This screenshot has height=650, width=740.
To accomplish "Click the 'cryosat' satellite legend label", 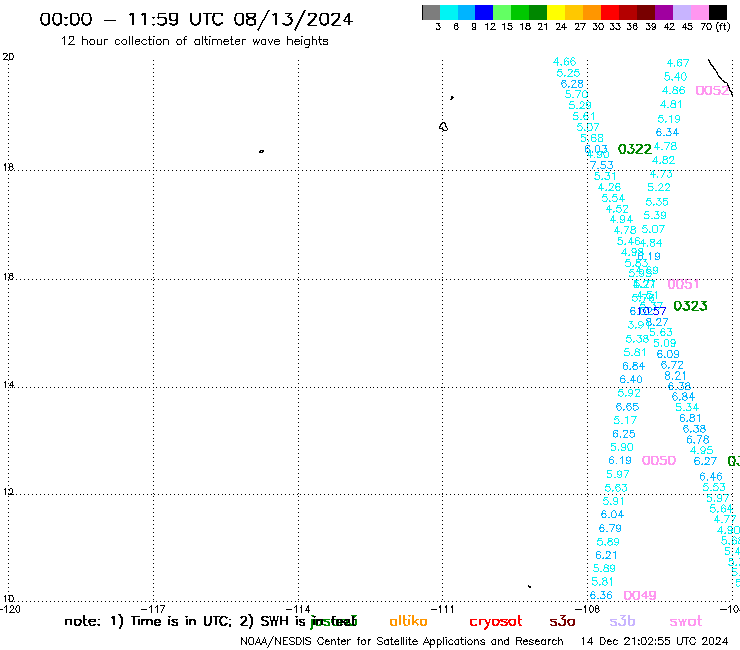I will tap(496, 622).
